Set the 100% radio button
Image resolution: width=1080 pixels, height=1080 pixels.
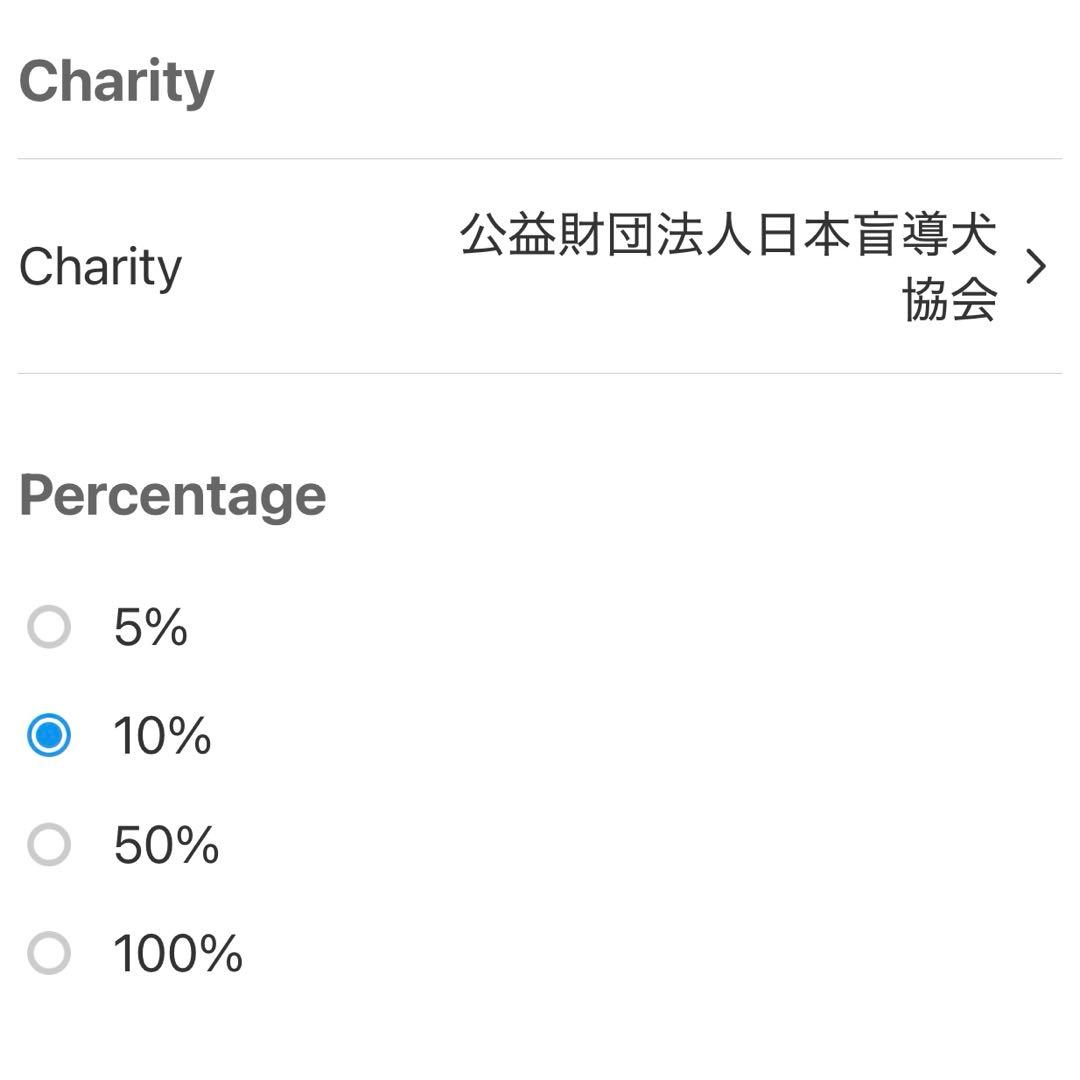tap(49, 953)
